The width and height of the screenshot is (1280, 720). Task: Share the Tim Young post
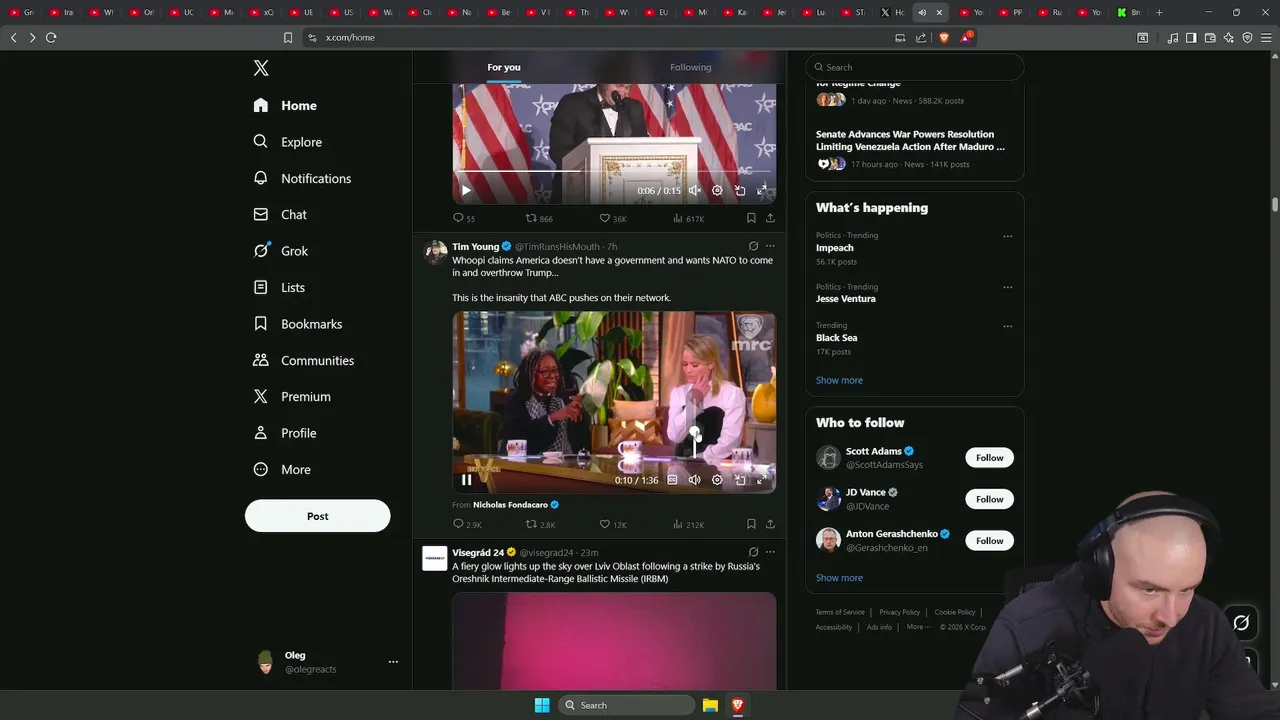coord(770,524)
